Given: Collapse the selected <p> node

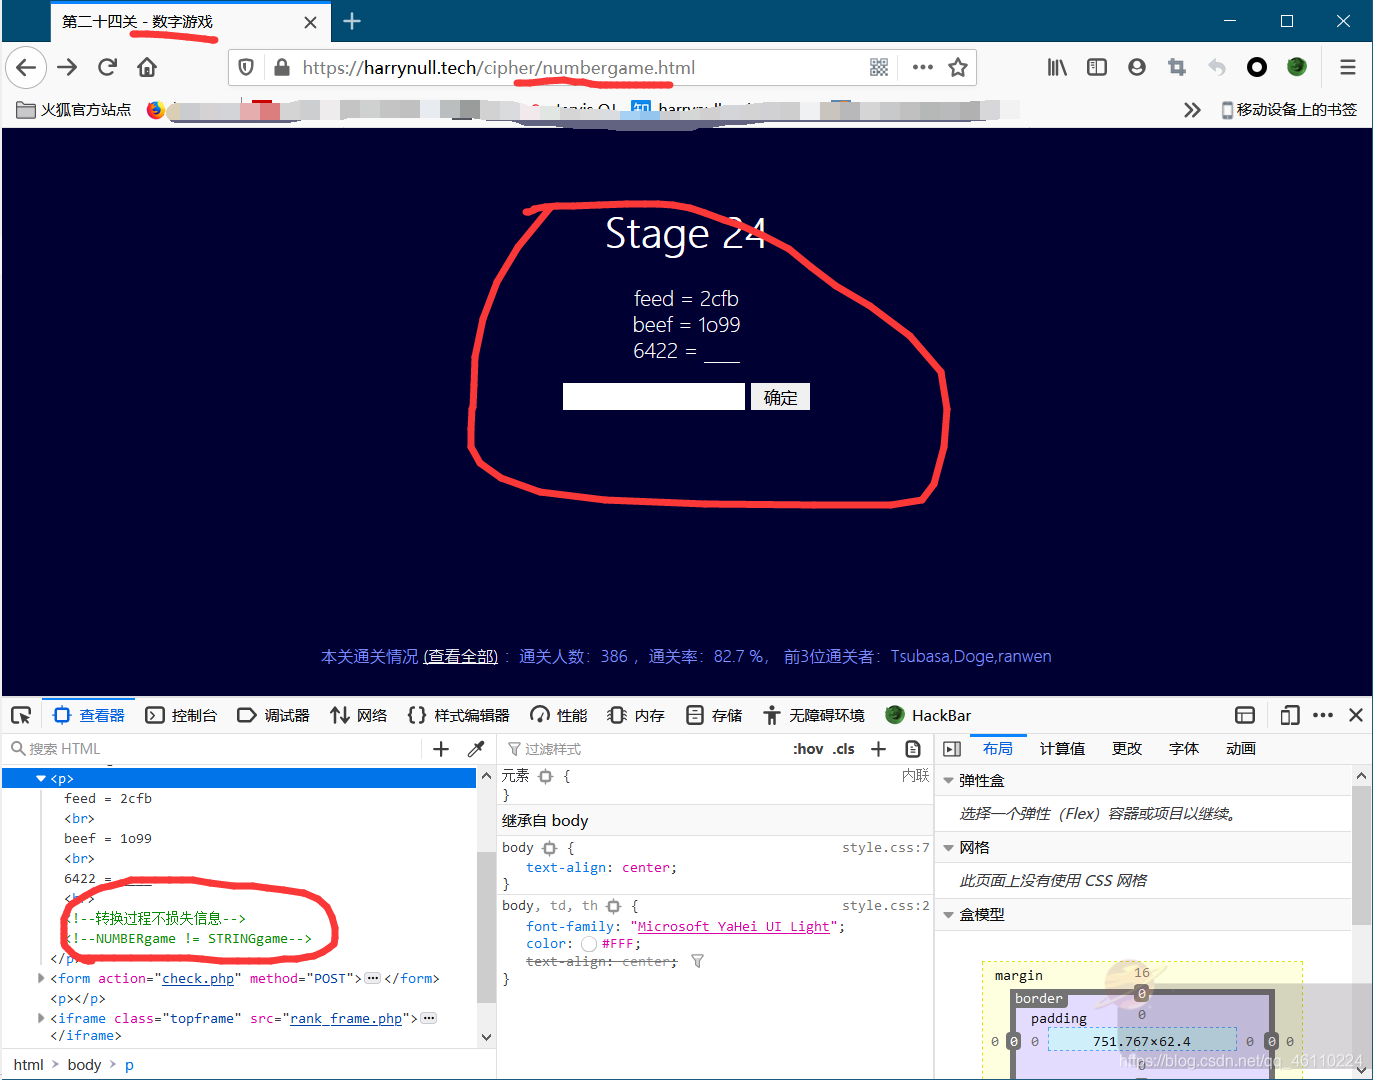Looking at the screenshot, I should pos(41,778).
